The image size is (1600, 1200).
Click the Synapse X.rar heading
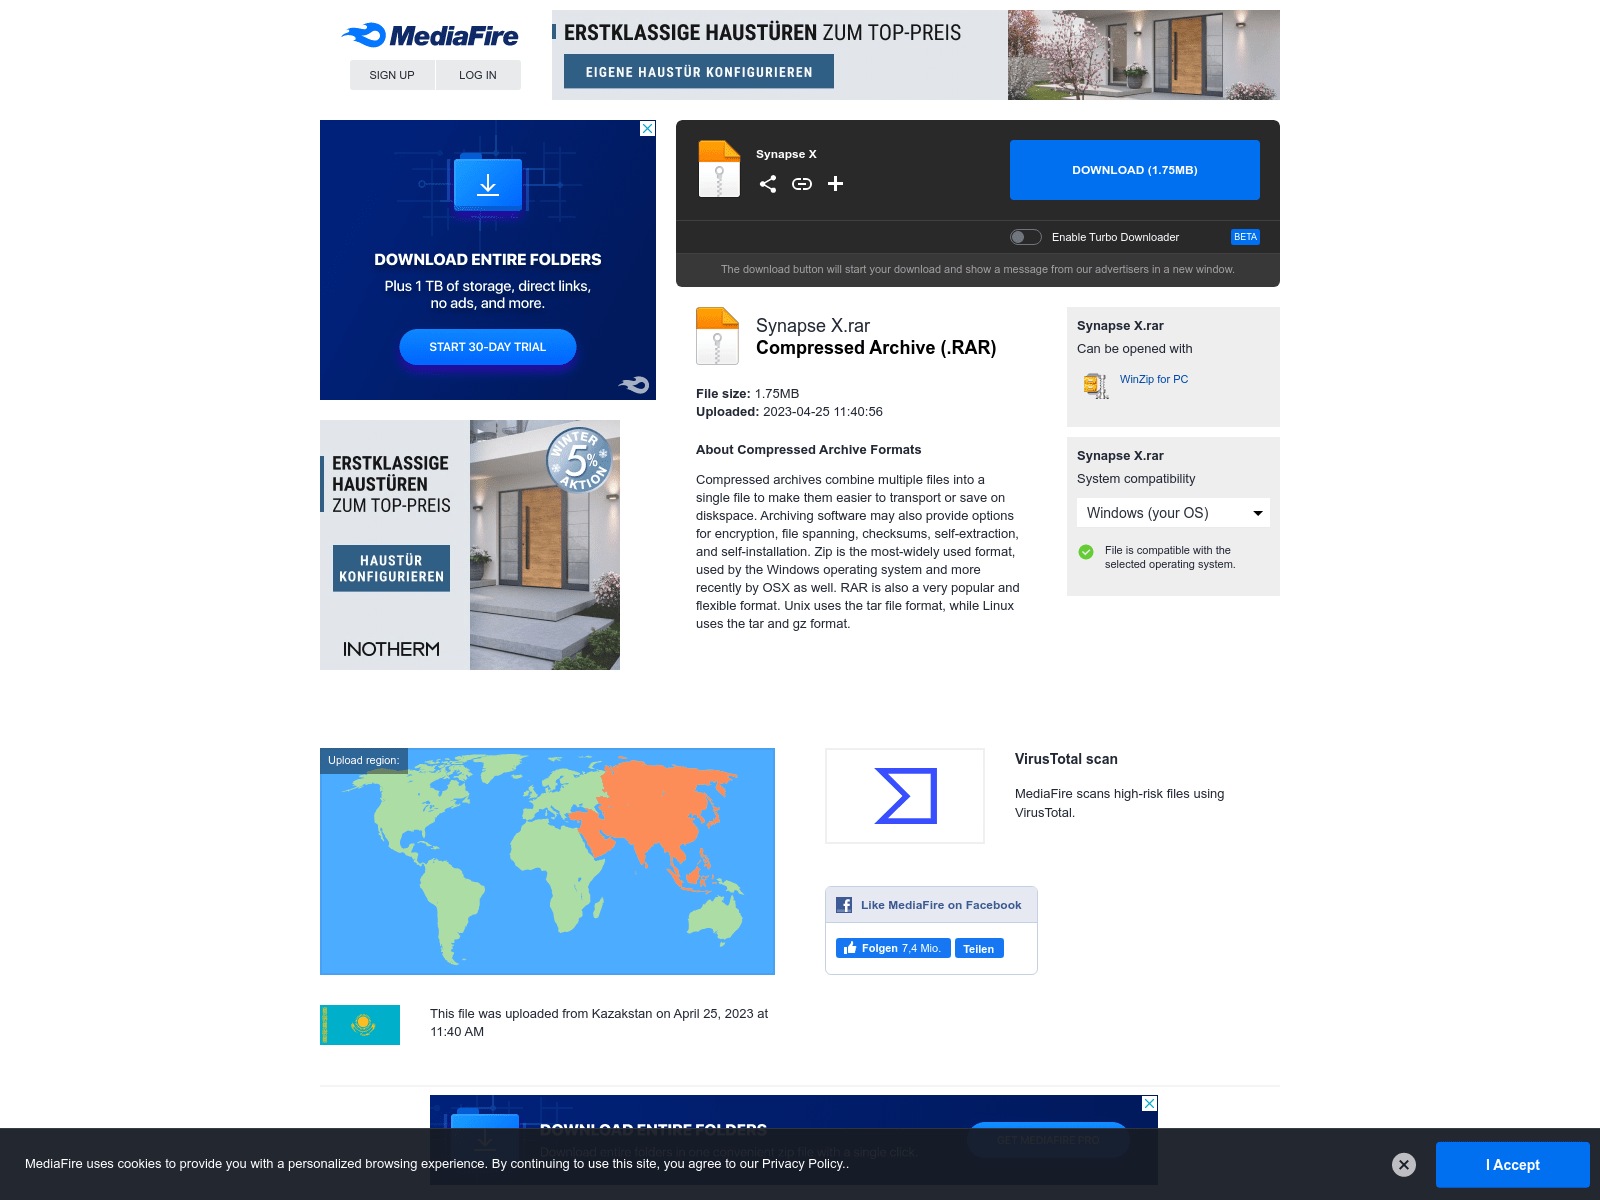tap(813, 326)
